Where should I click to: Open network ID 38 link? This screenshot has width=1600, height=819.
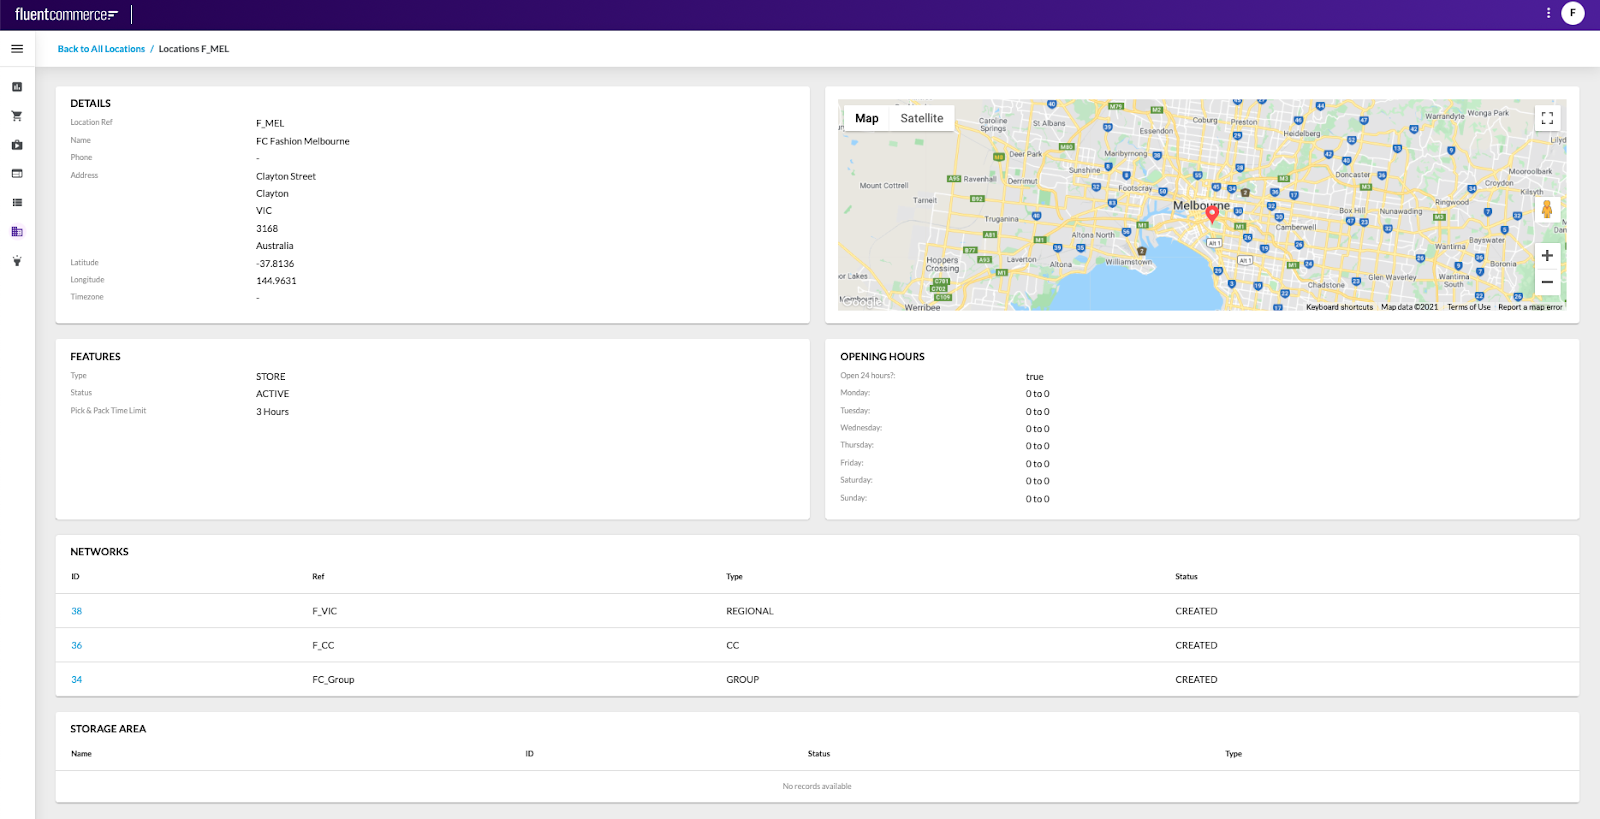tap(77, 611)
